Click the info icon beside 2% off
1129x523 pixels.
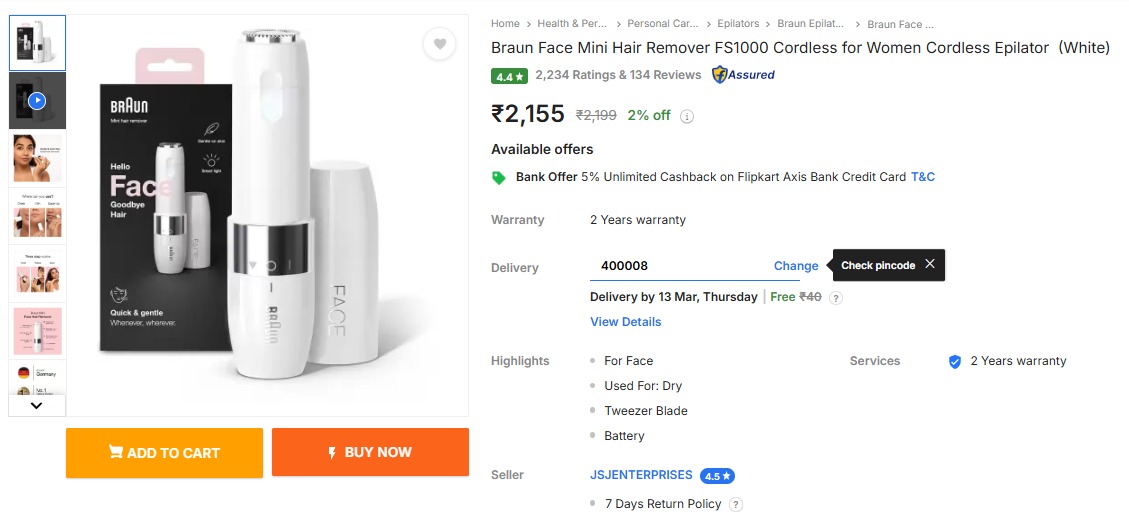coord(687,116)
